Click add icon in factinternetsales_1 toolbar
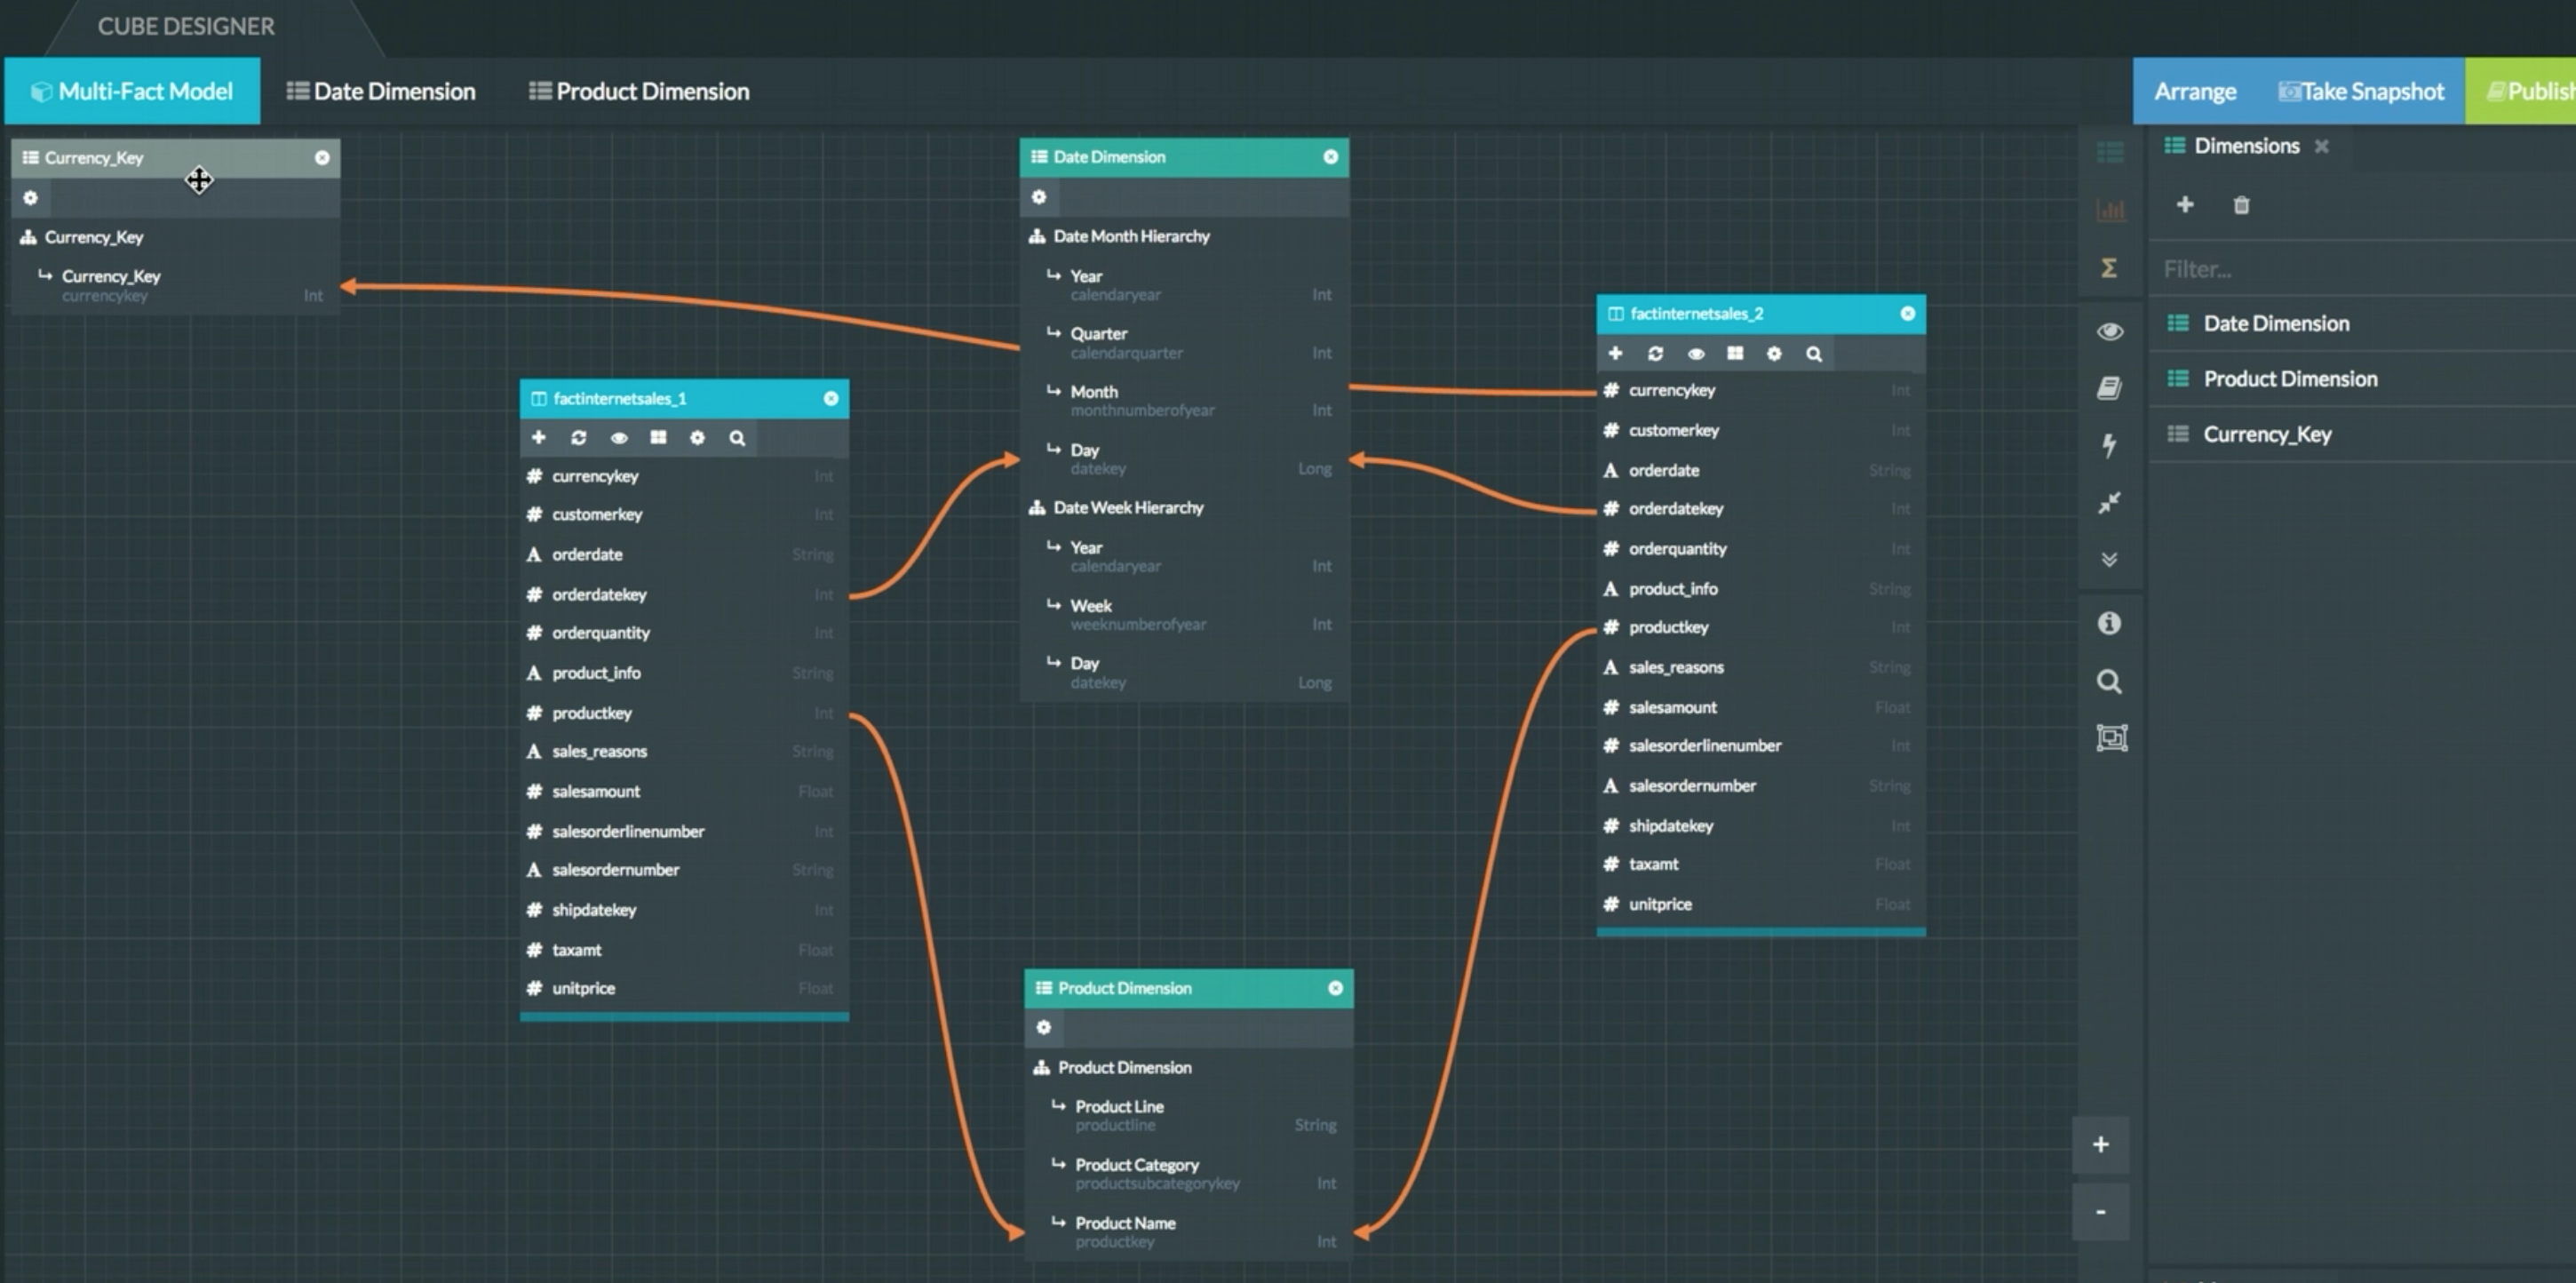2576x1283 pixels. tap(539, 438)
